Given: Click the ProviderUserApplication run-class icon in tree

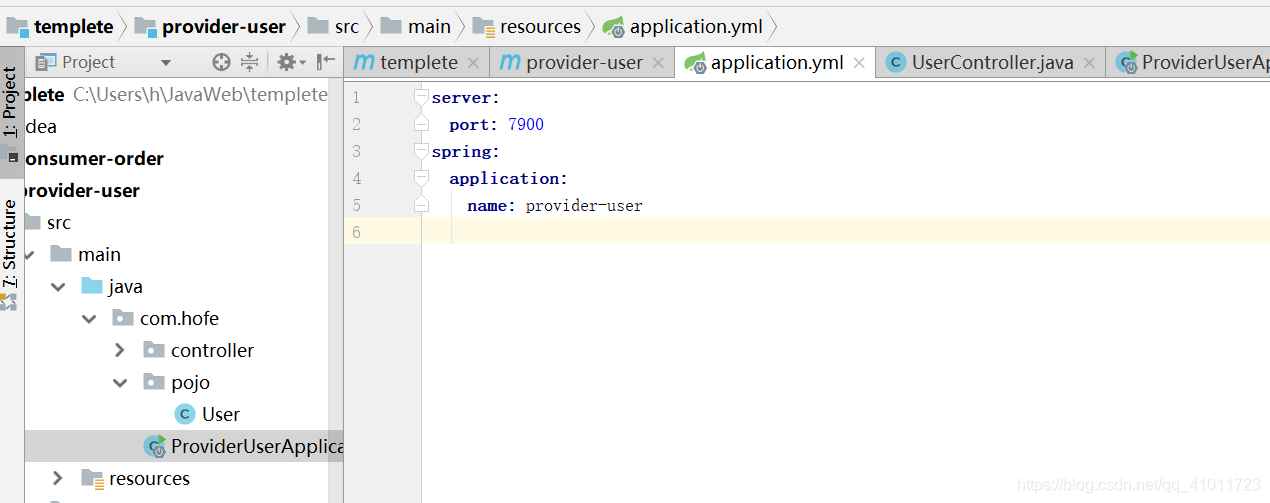Looking at the screenshot, I should pyautogui.click(x=155, y=447).
